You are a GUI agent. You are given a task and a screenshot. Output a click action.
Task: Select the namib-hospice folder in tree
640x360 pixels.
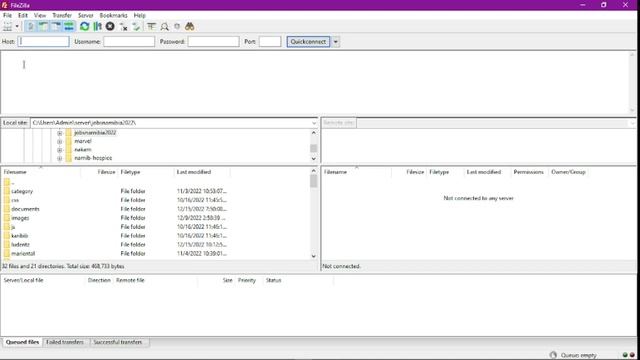(93, 158)
